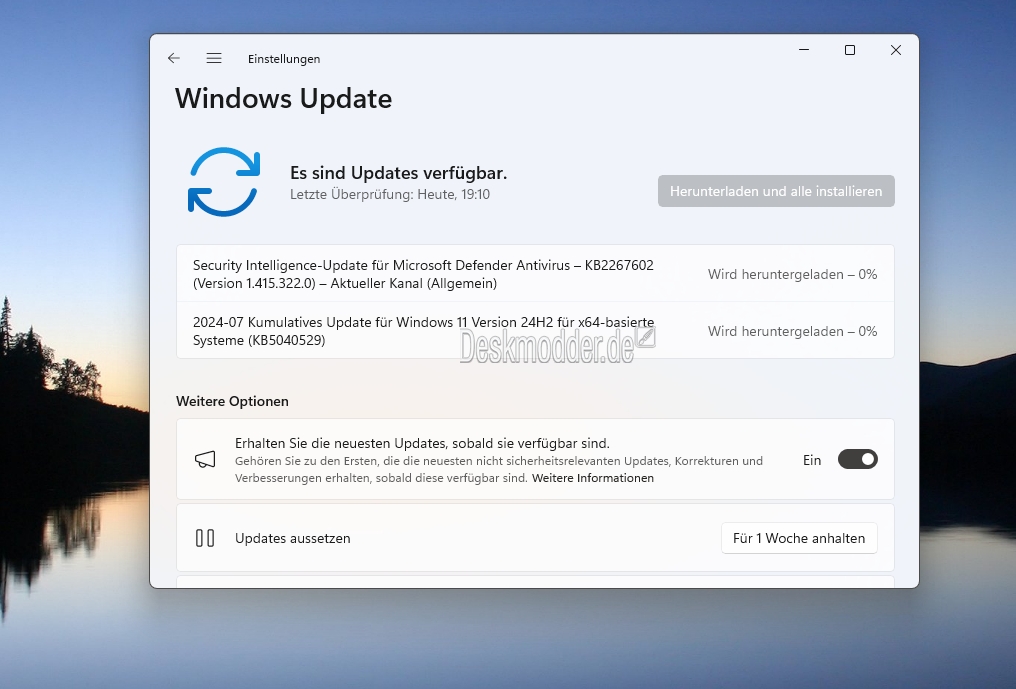Click 'Letzte Überprüfung: Heute, 19:10' text
The image size is (1016, 689).
tap(390, 194)
